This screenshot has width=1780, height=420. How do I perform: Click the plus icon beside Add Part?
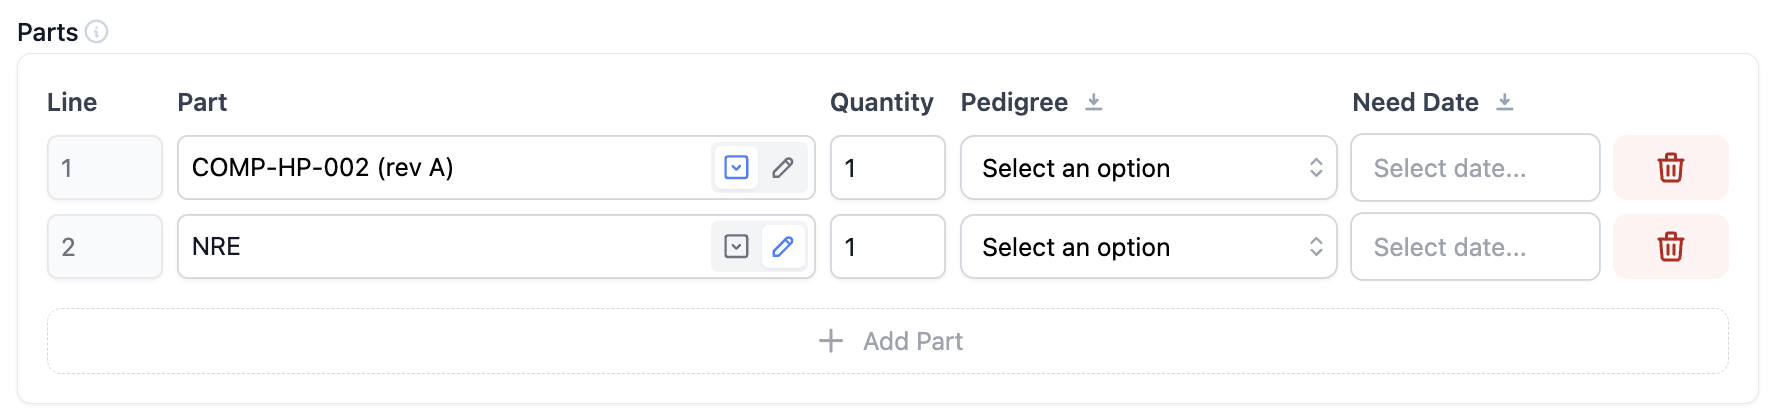tap(831, 341)
